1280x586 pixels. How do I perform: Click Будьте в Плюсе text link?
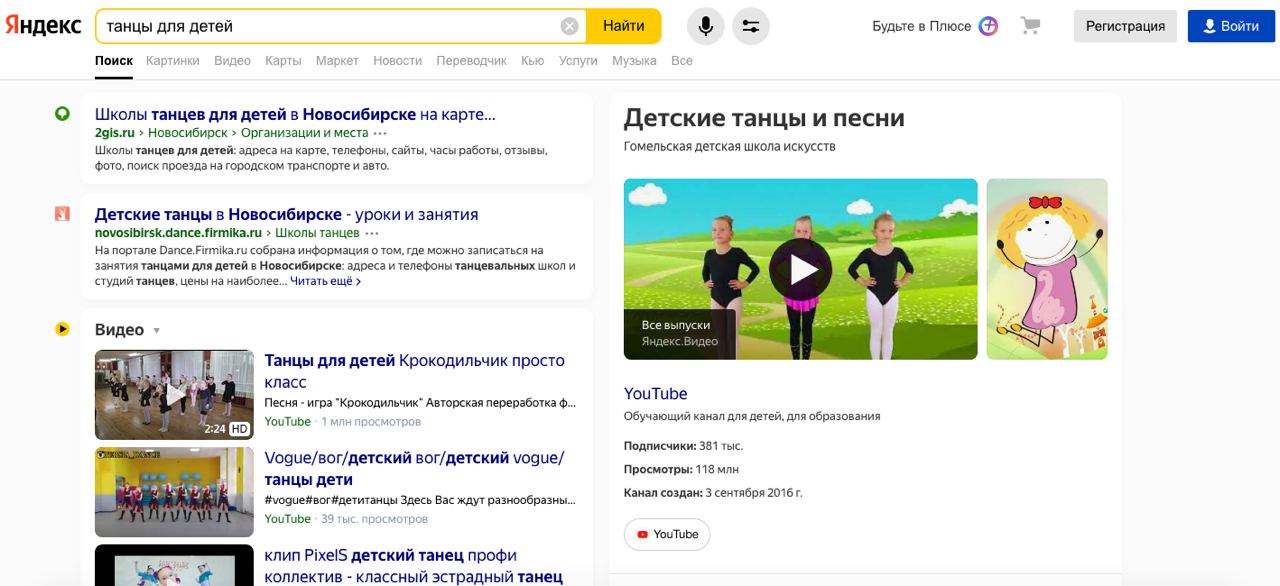[x=922, y=26]
